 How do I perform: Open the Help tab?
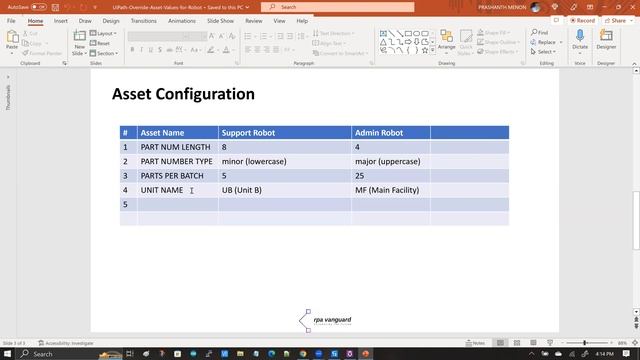302,21
